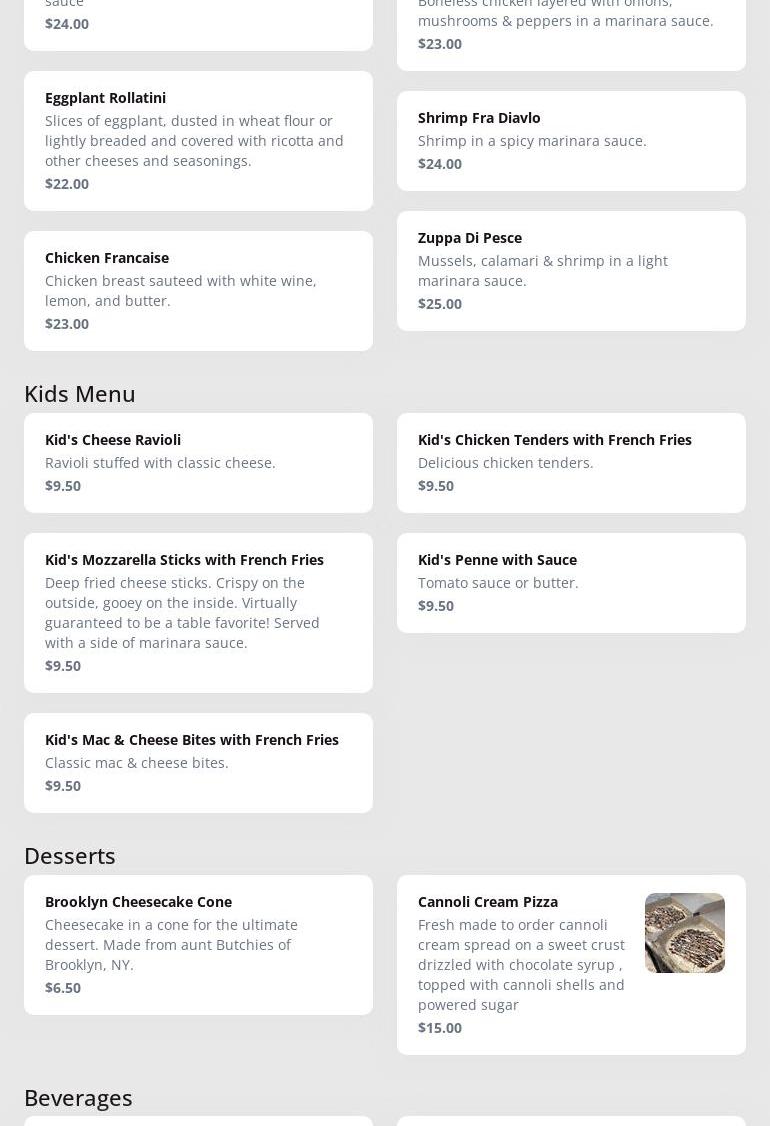Click the Kids Menu section heading

click(80, 393)
